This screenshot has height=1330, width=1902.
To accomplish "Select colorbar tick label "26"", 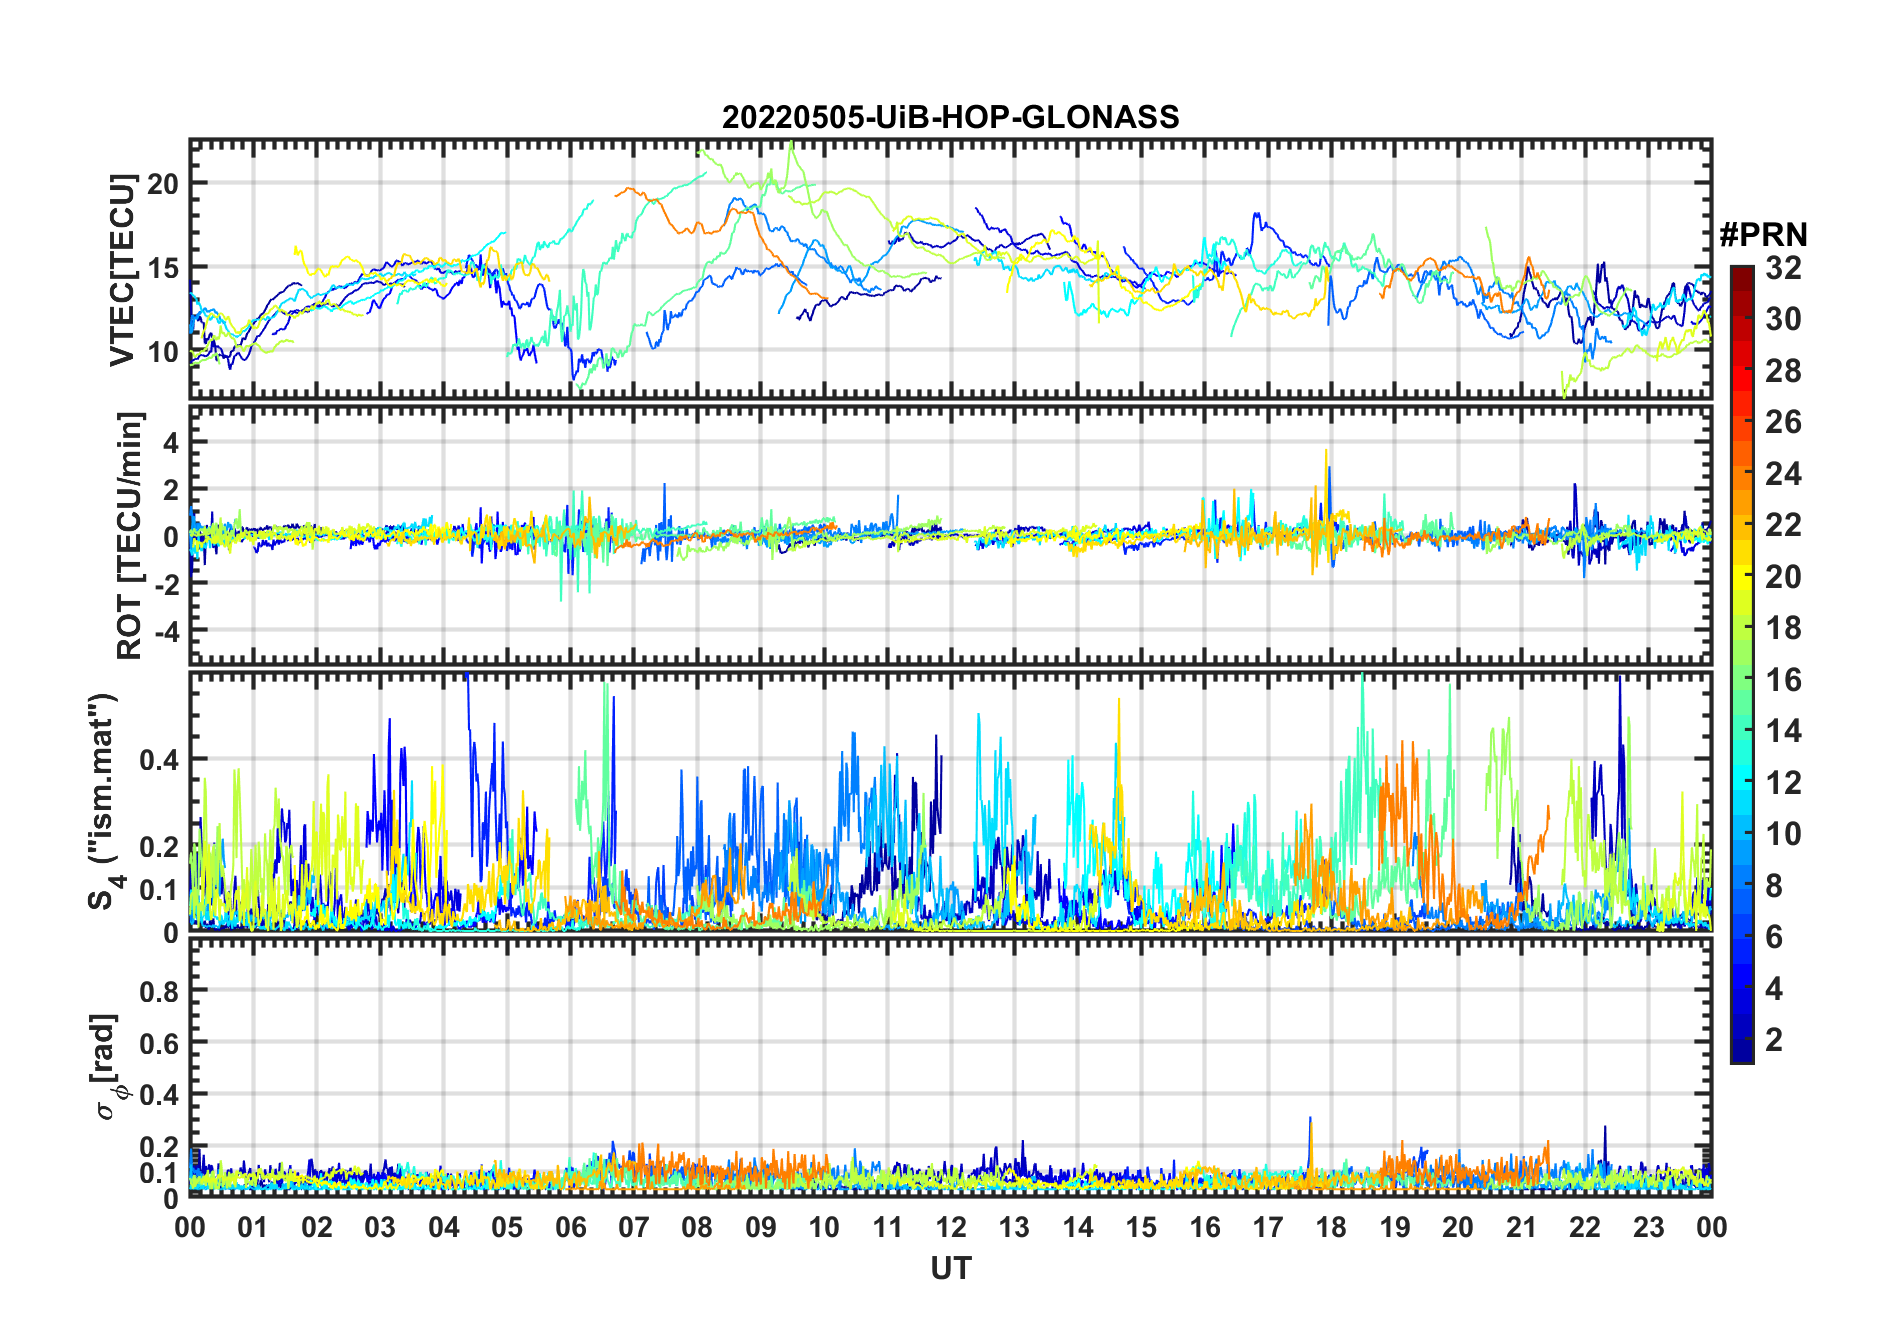I will tap(1784, 422).
